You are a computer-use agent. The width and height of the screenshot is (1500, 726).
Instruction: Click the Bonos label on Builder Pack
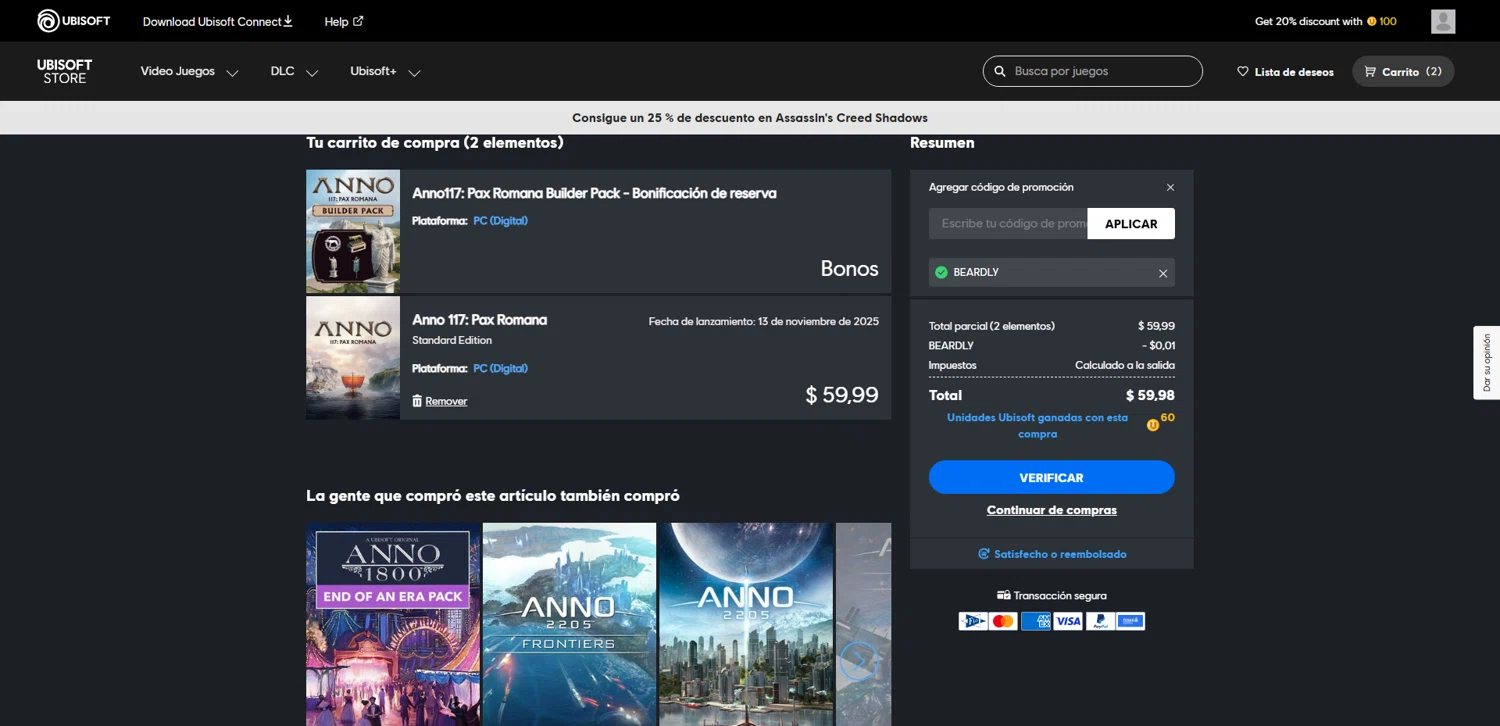[x=849, y=268]
